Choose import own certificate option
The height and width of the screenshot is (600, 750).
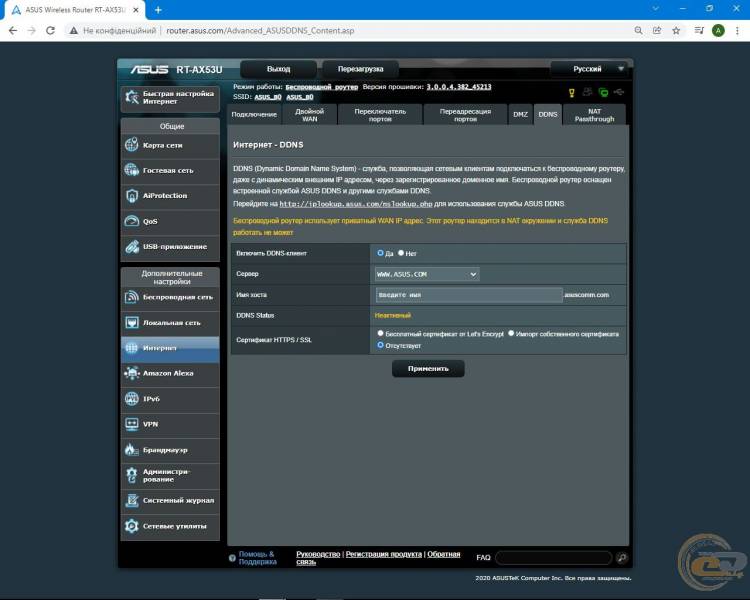[511, 333]
